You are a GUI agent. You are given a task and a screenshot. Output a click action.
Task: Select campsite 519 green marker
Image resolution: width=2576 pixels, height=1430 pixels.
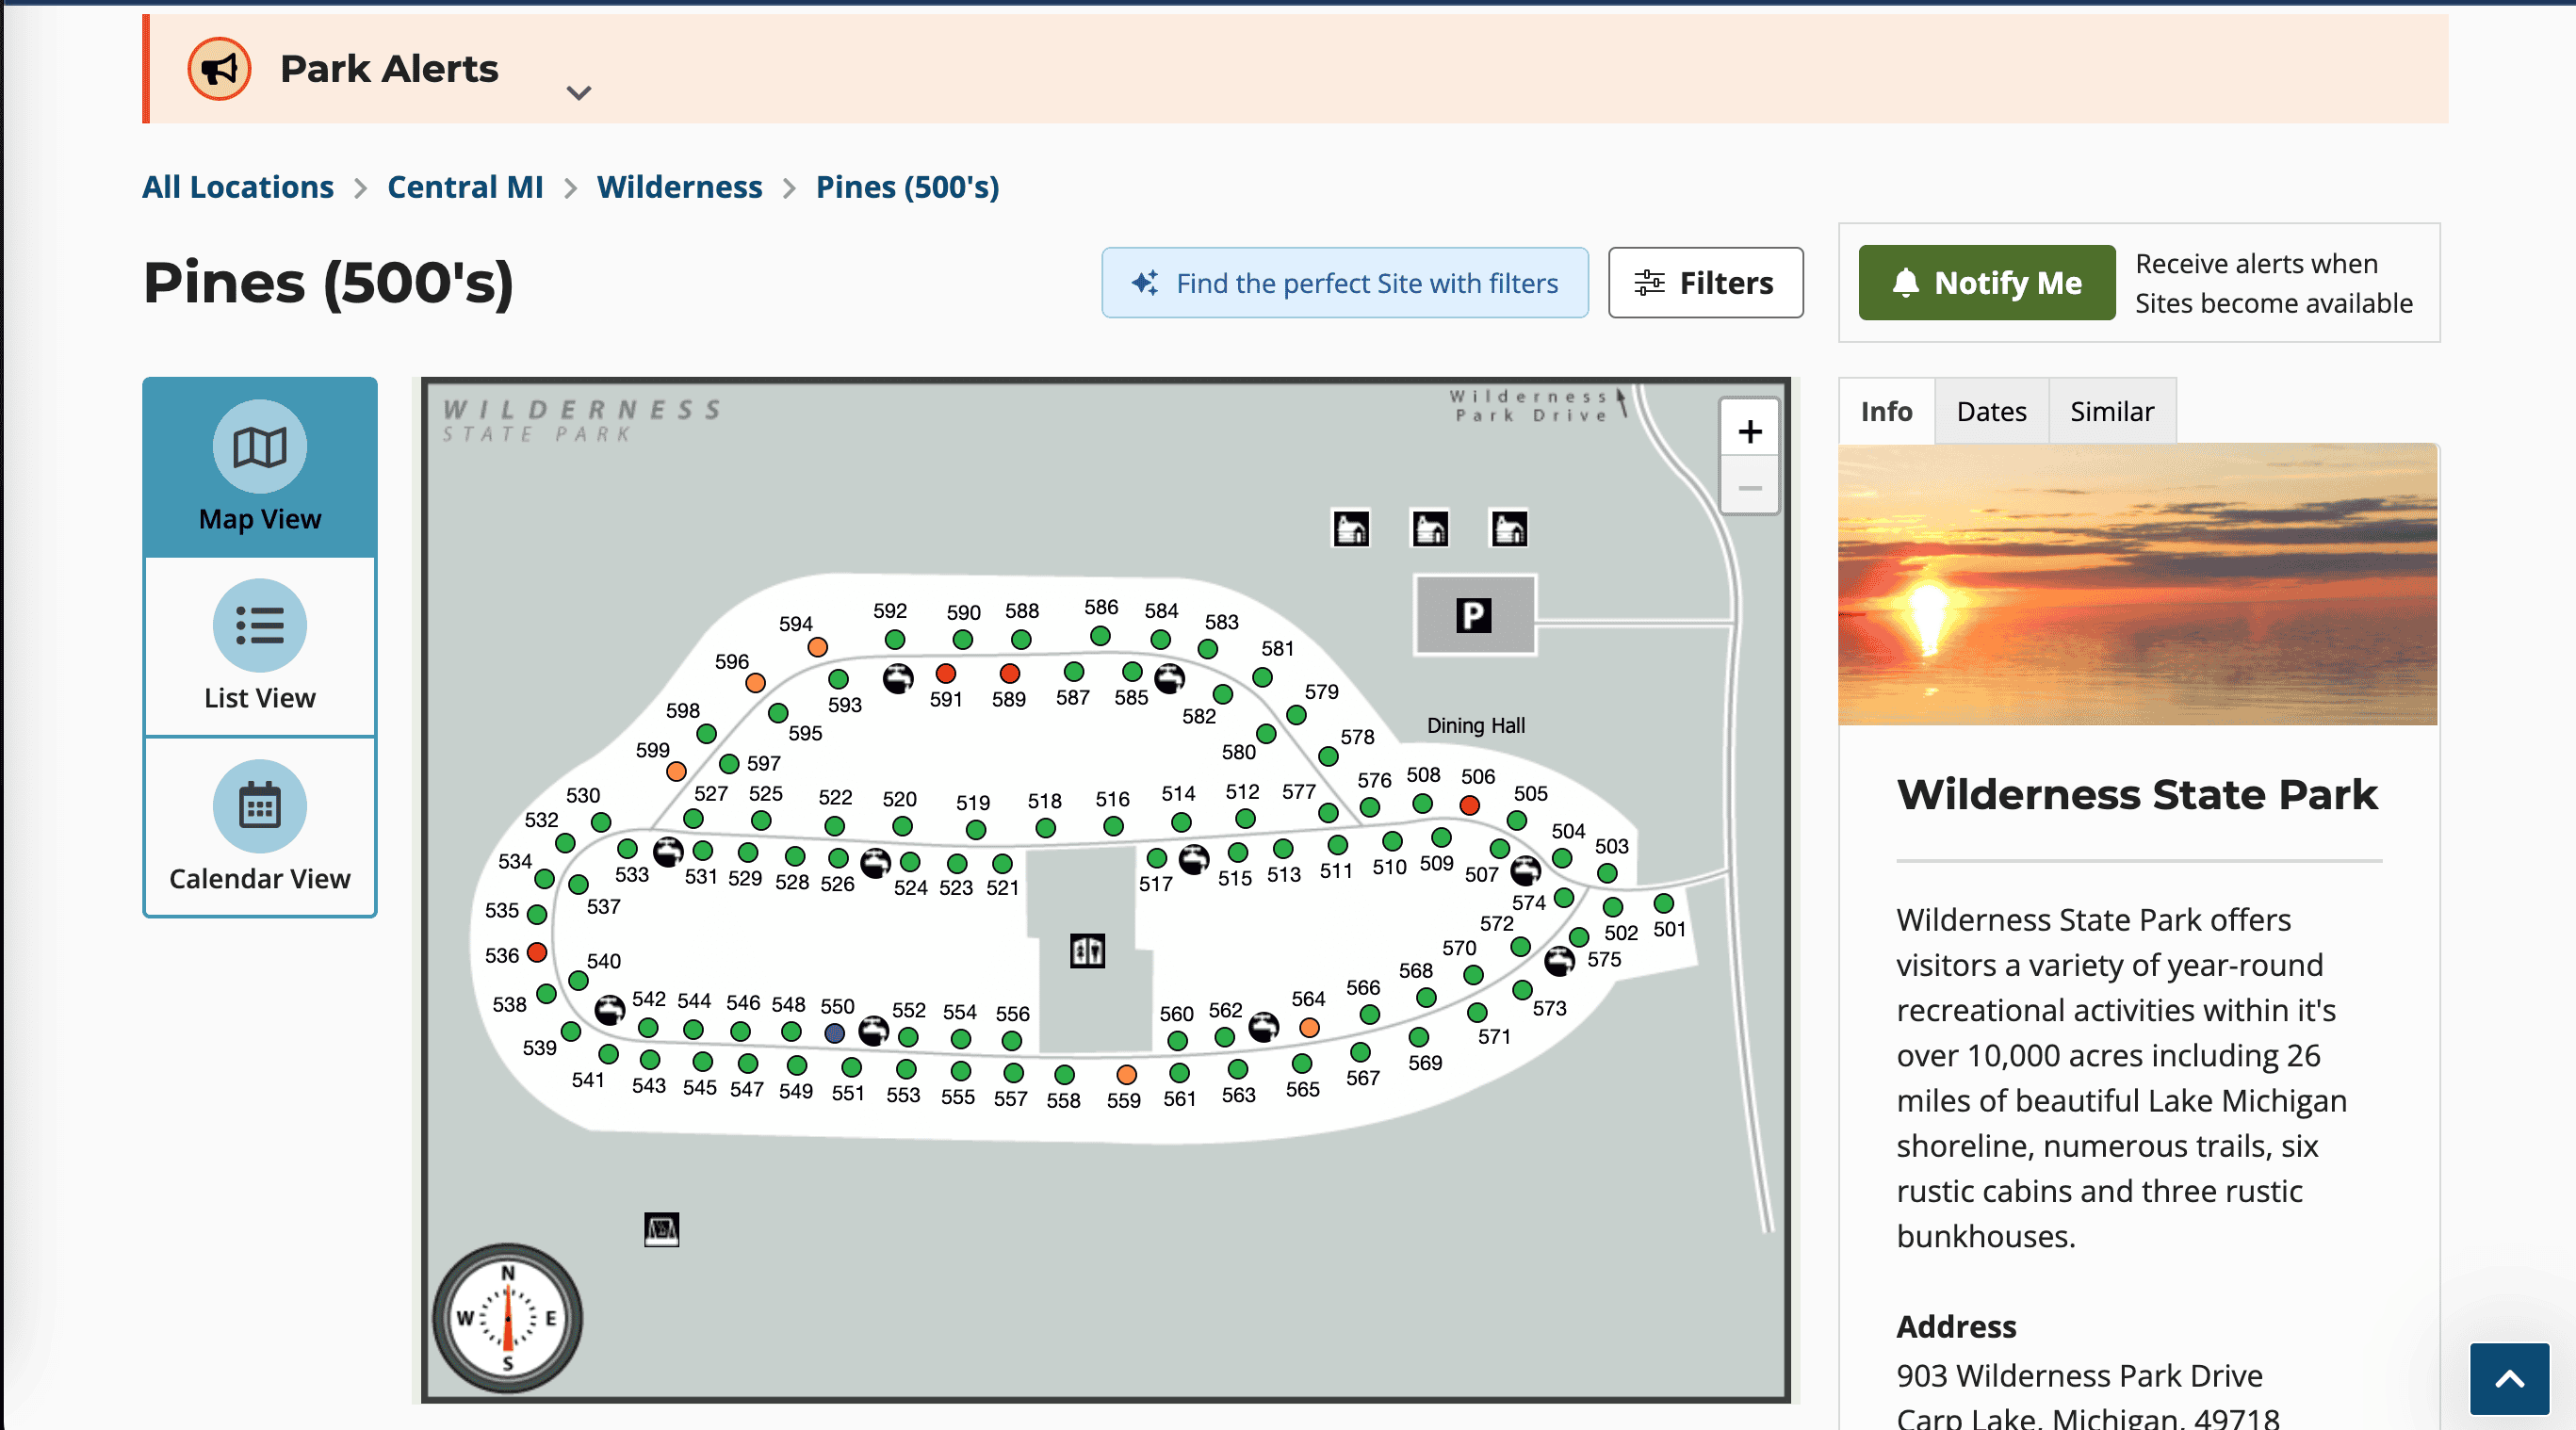[x=976, y=829]
